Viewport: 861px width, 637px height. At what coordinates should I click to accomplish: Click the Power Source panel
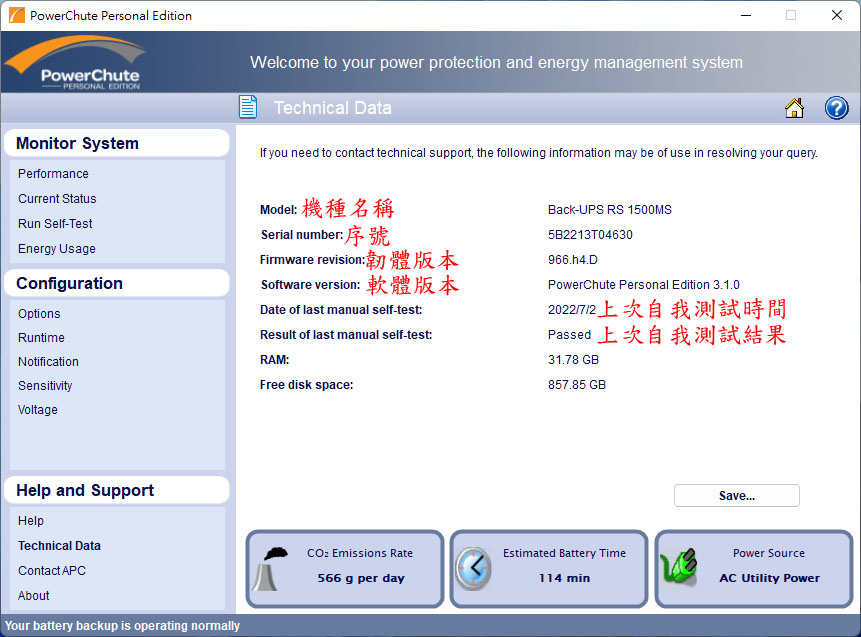[x=754, y=568]
